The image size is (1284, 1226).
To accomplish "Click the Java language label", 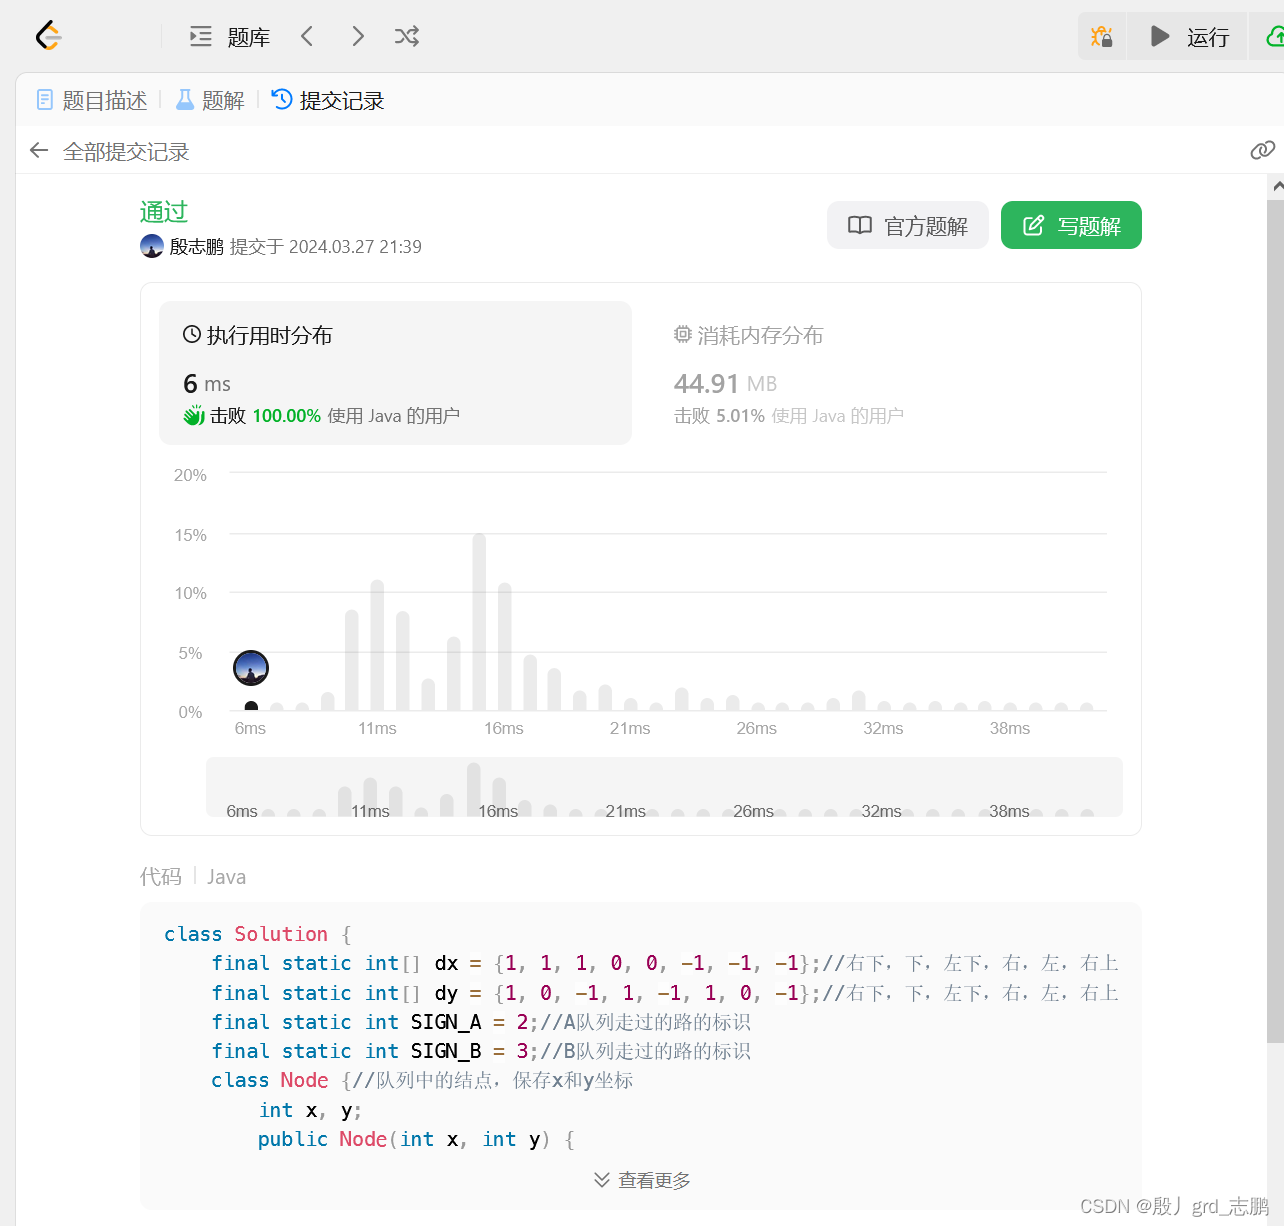I will pyautogui.click(x=226, y=876).
